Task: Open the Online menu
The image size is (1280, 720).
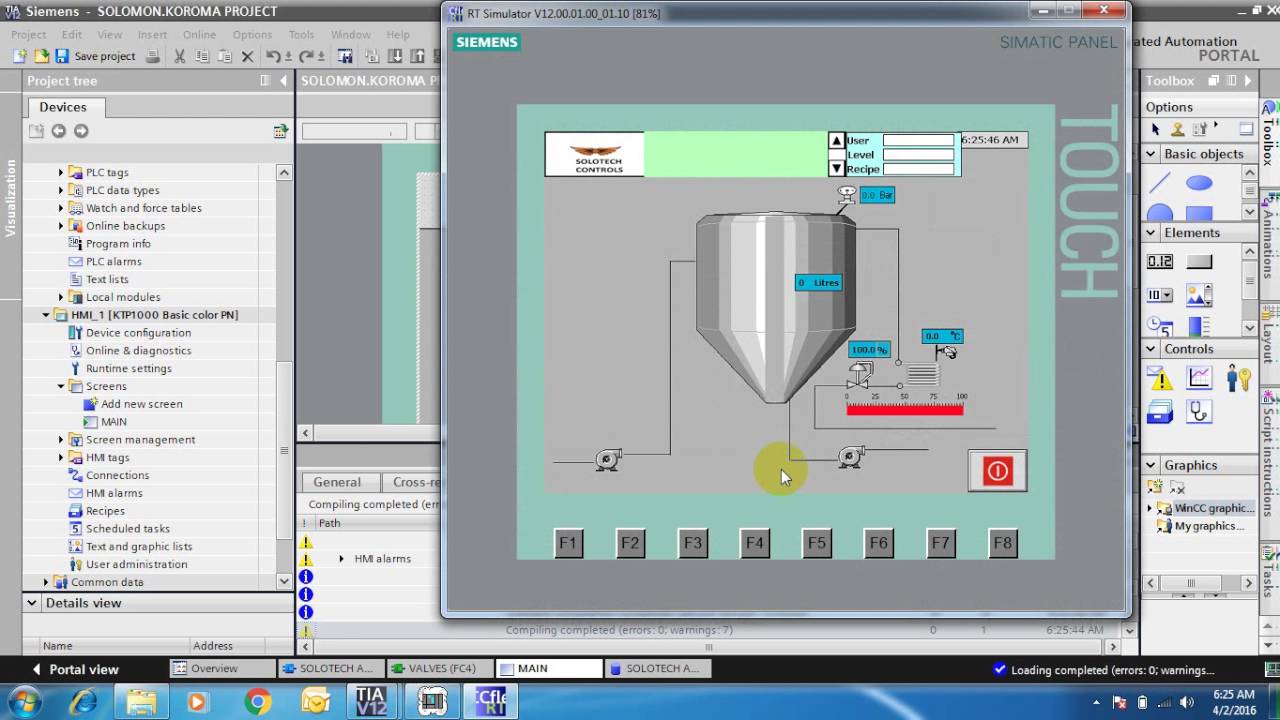Action: 199,34
